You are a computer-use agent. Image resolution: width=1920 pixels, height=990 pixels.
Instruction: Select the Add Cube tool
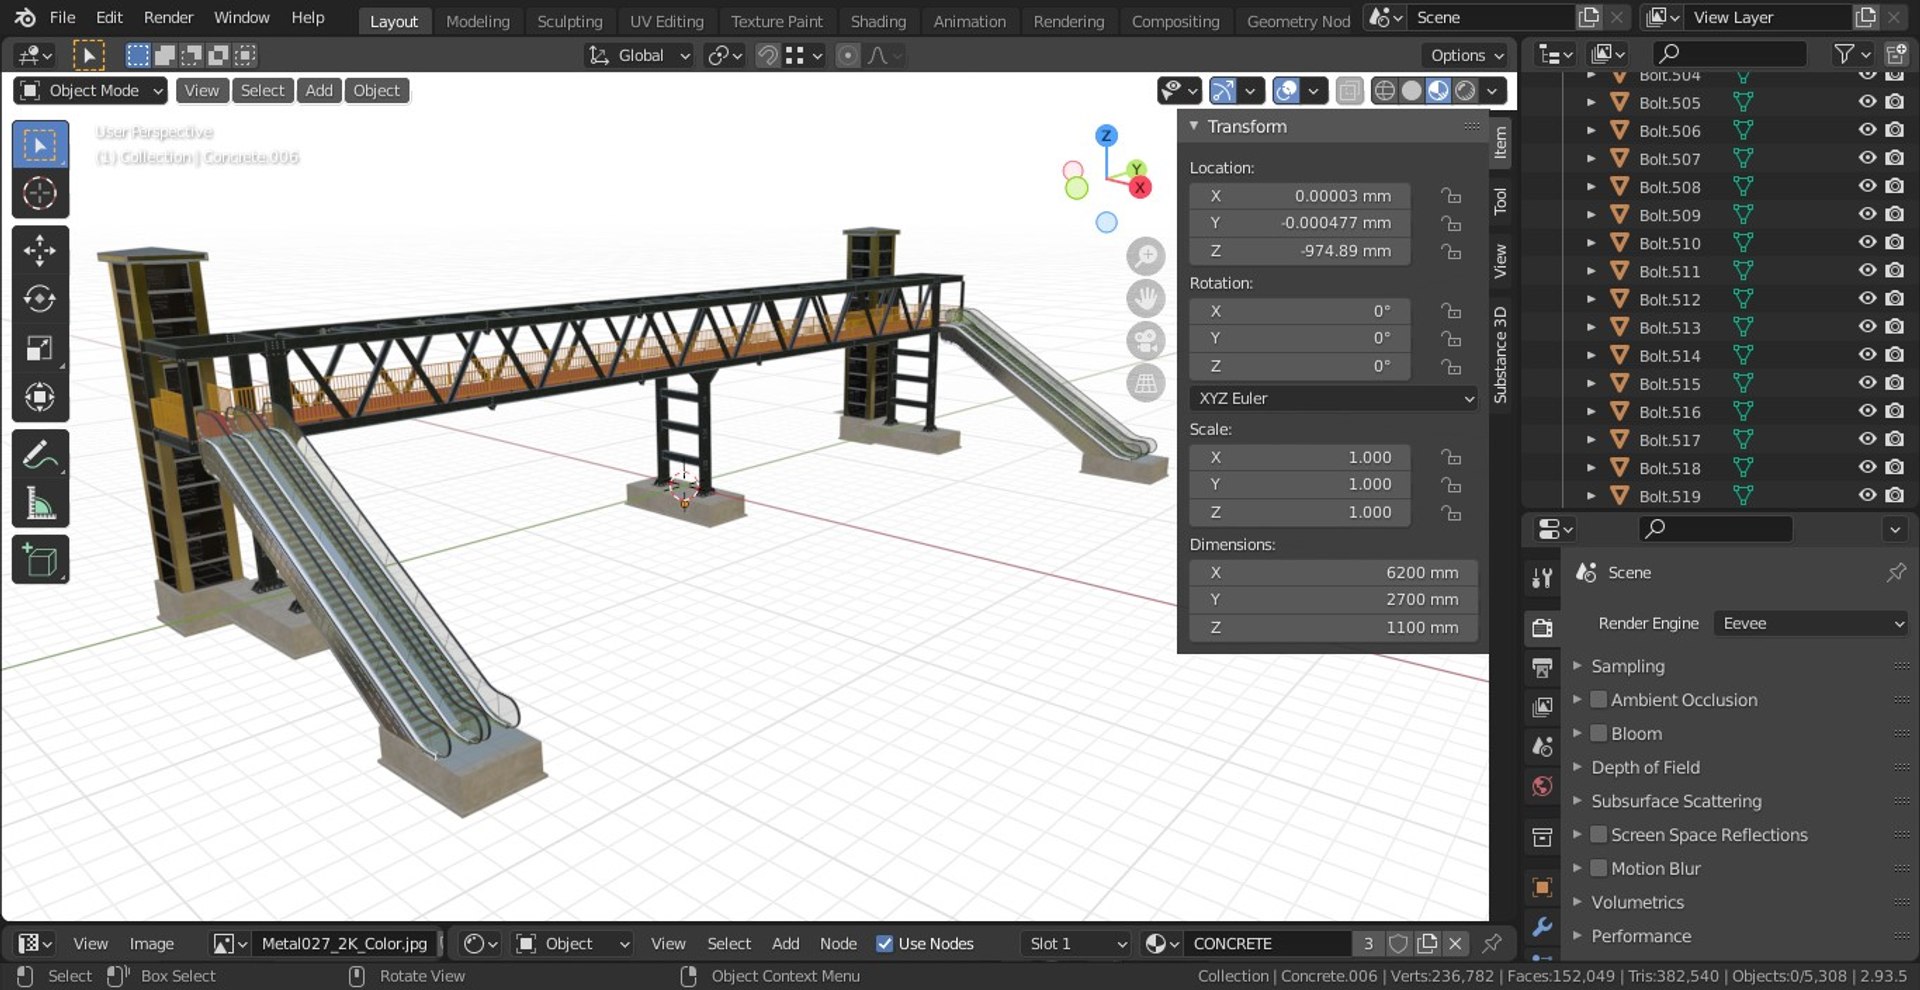pyautogui.click(x=40, y=560)
